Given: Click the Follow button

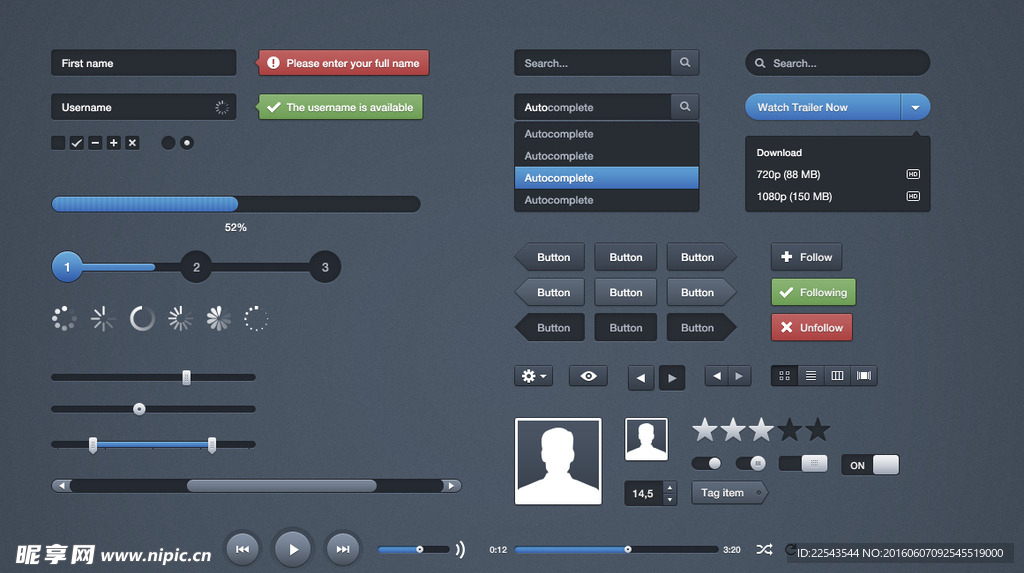Looking at the screenshot, I should click(807, 257).
